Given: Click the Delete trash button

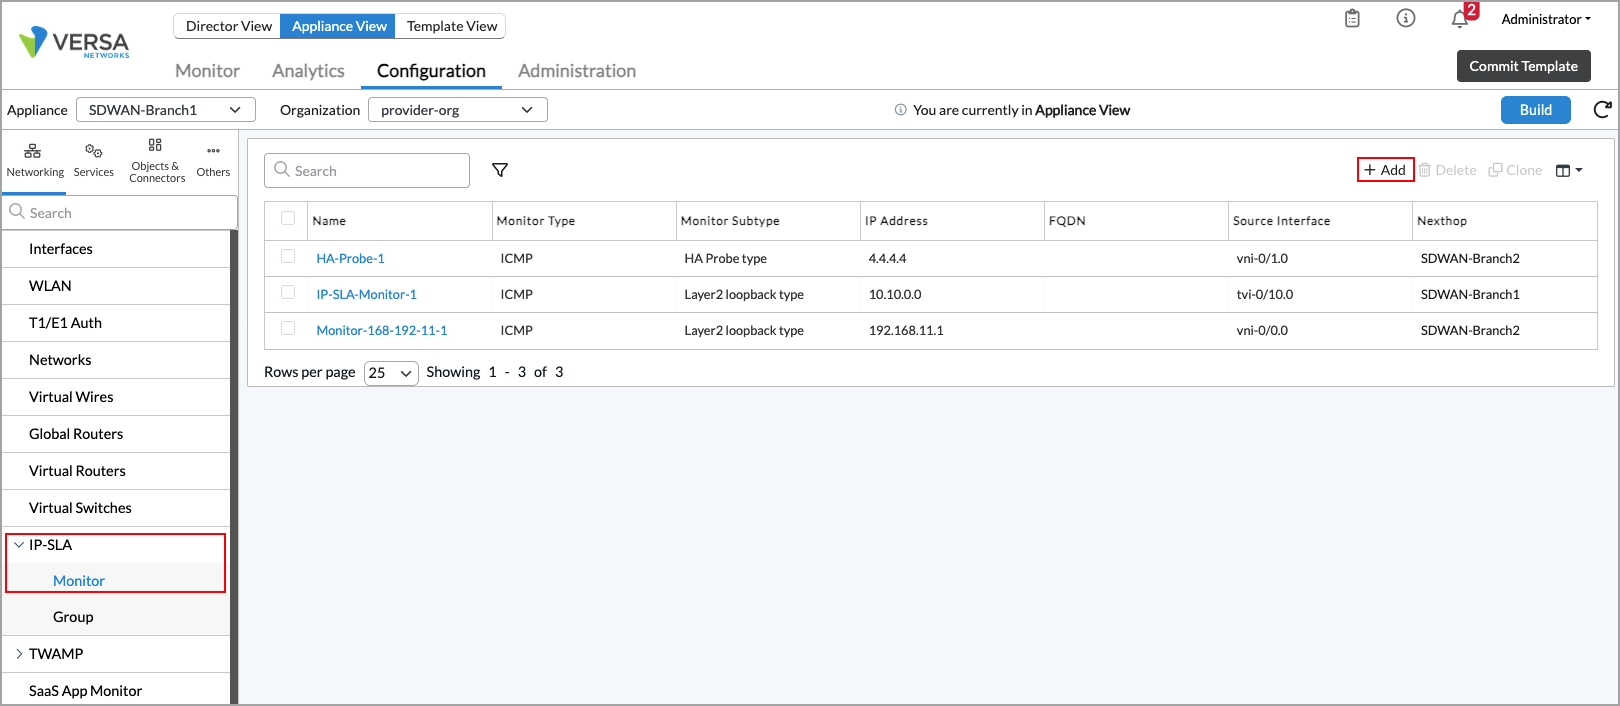Looking at the screenshot, I should (1447, 170).
